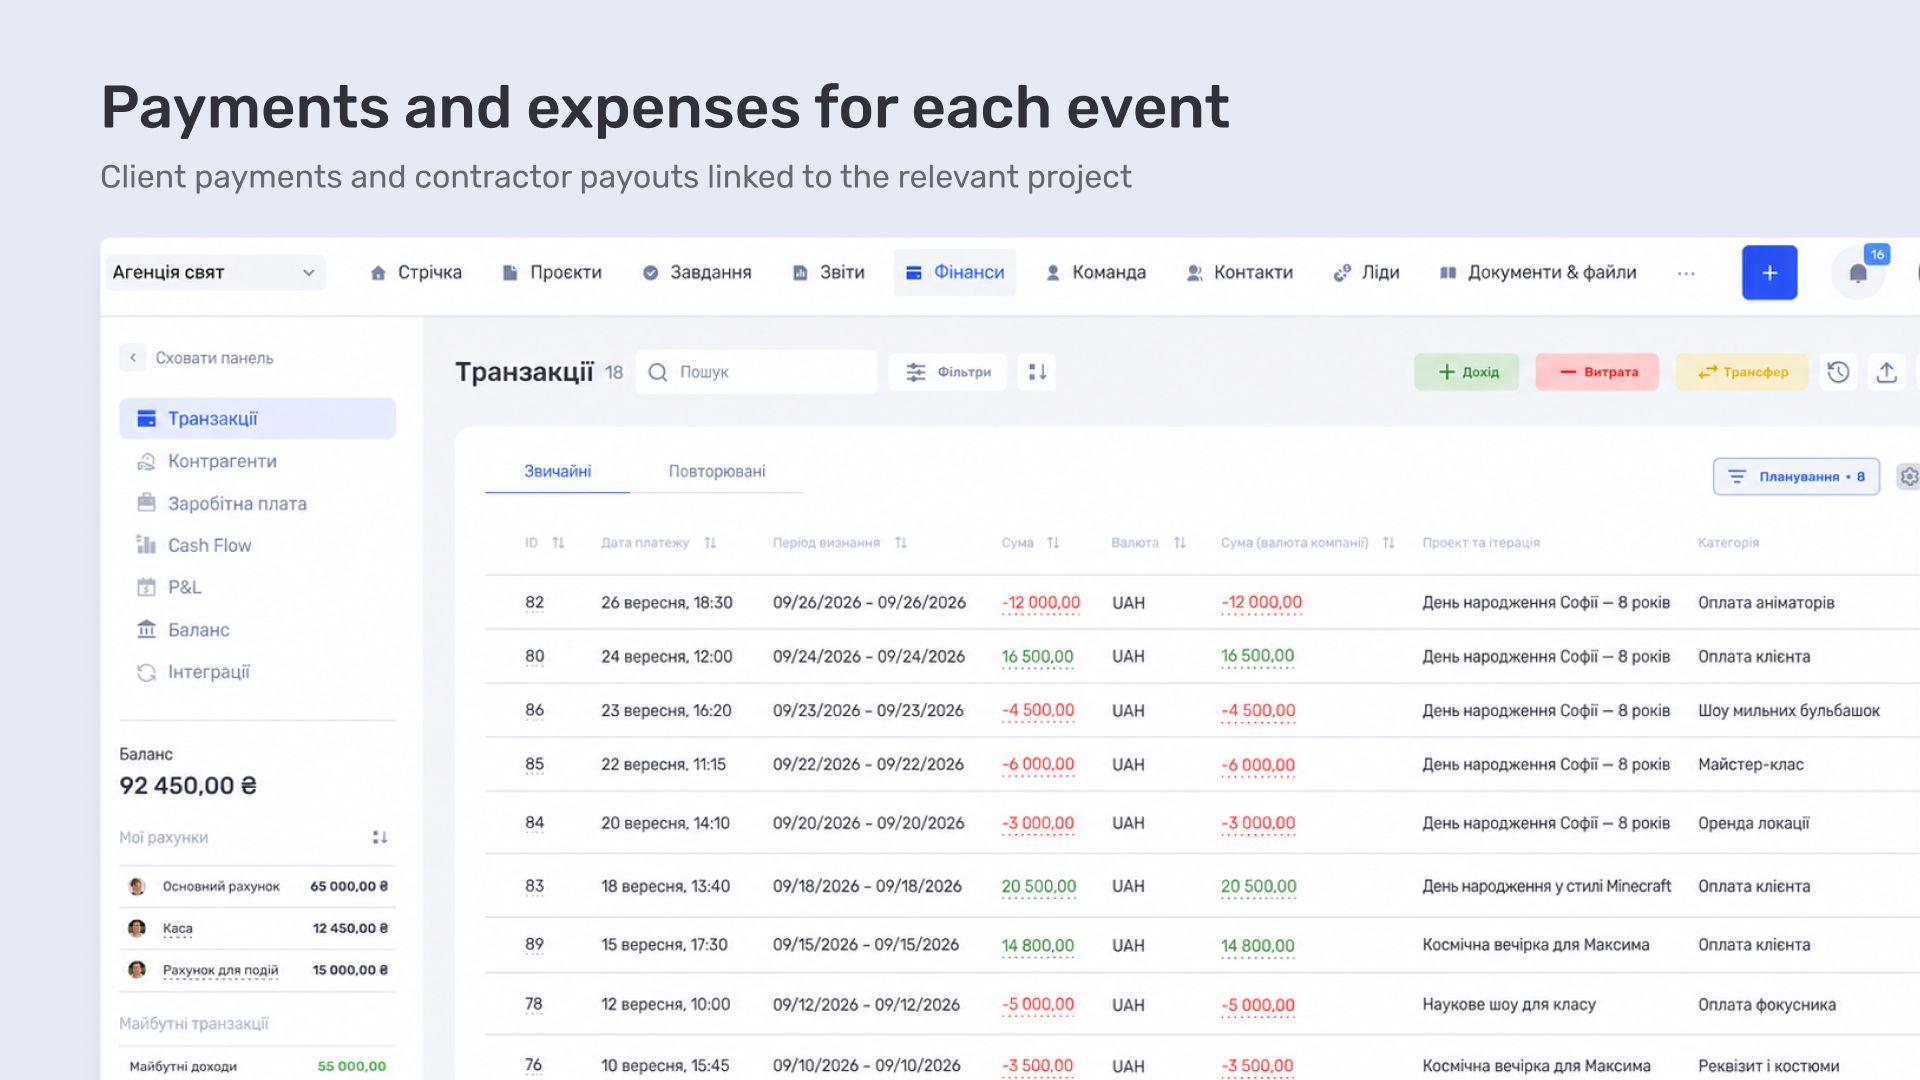Viewport: 1920px width, 1080px height.
Task: Open the more navigation items ellipsis
Action: click(x=1686, y=273)
